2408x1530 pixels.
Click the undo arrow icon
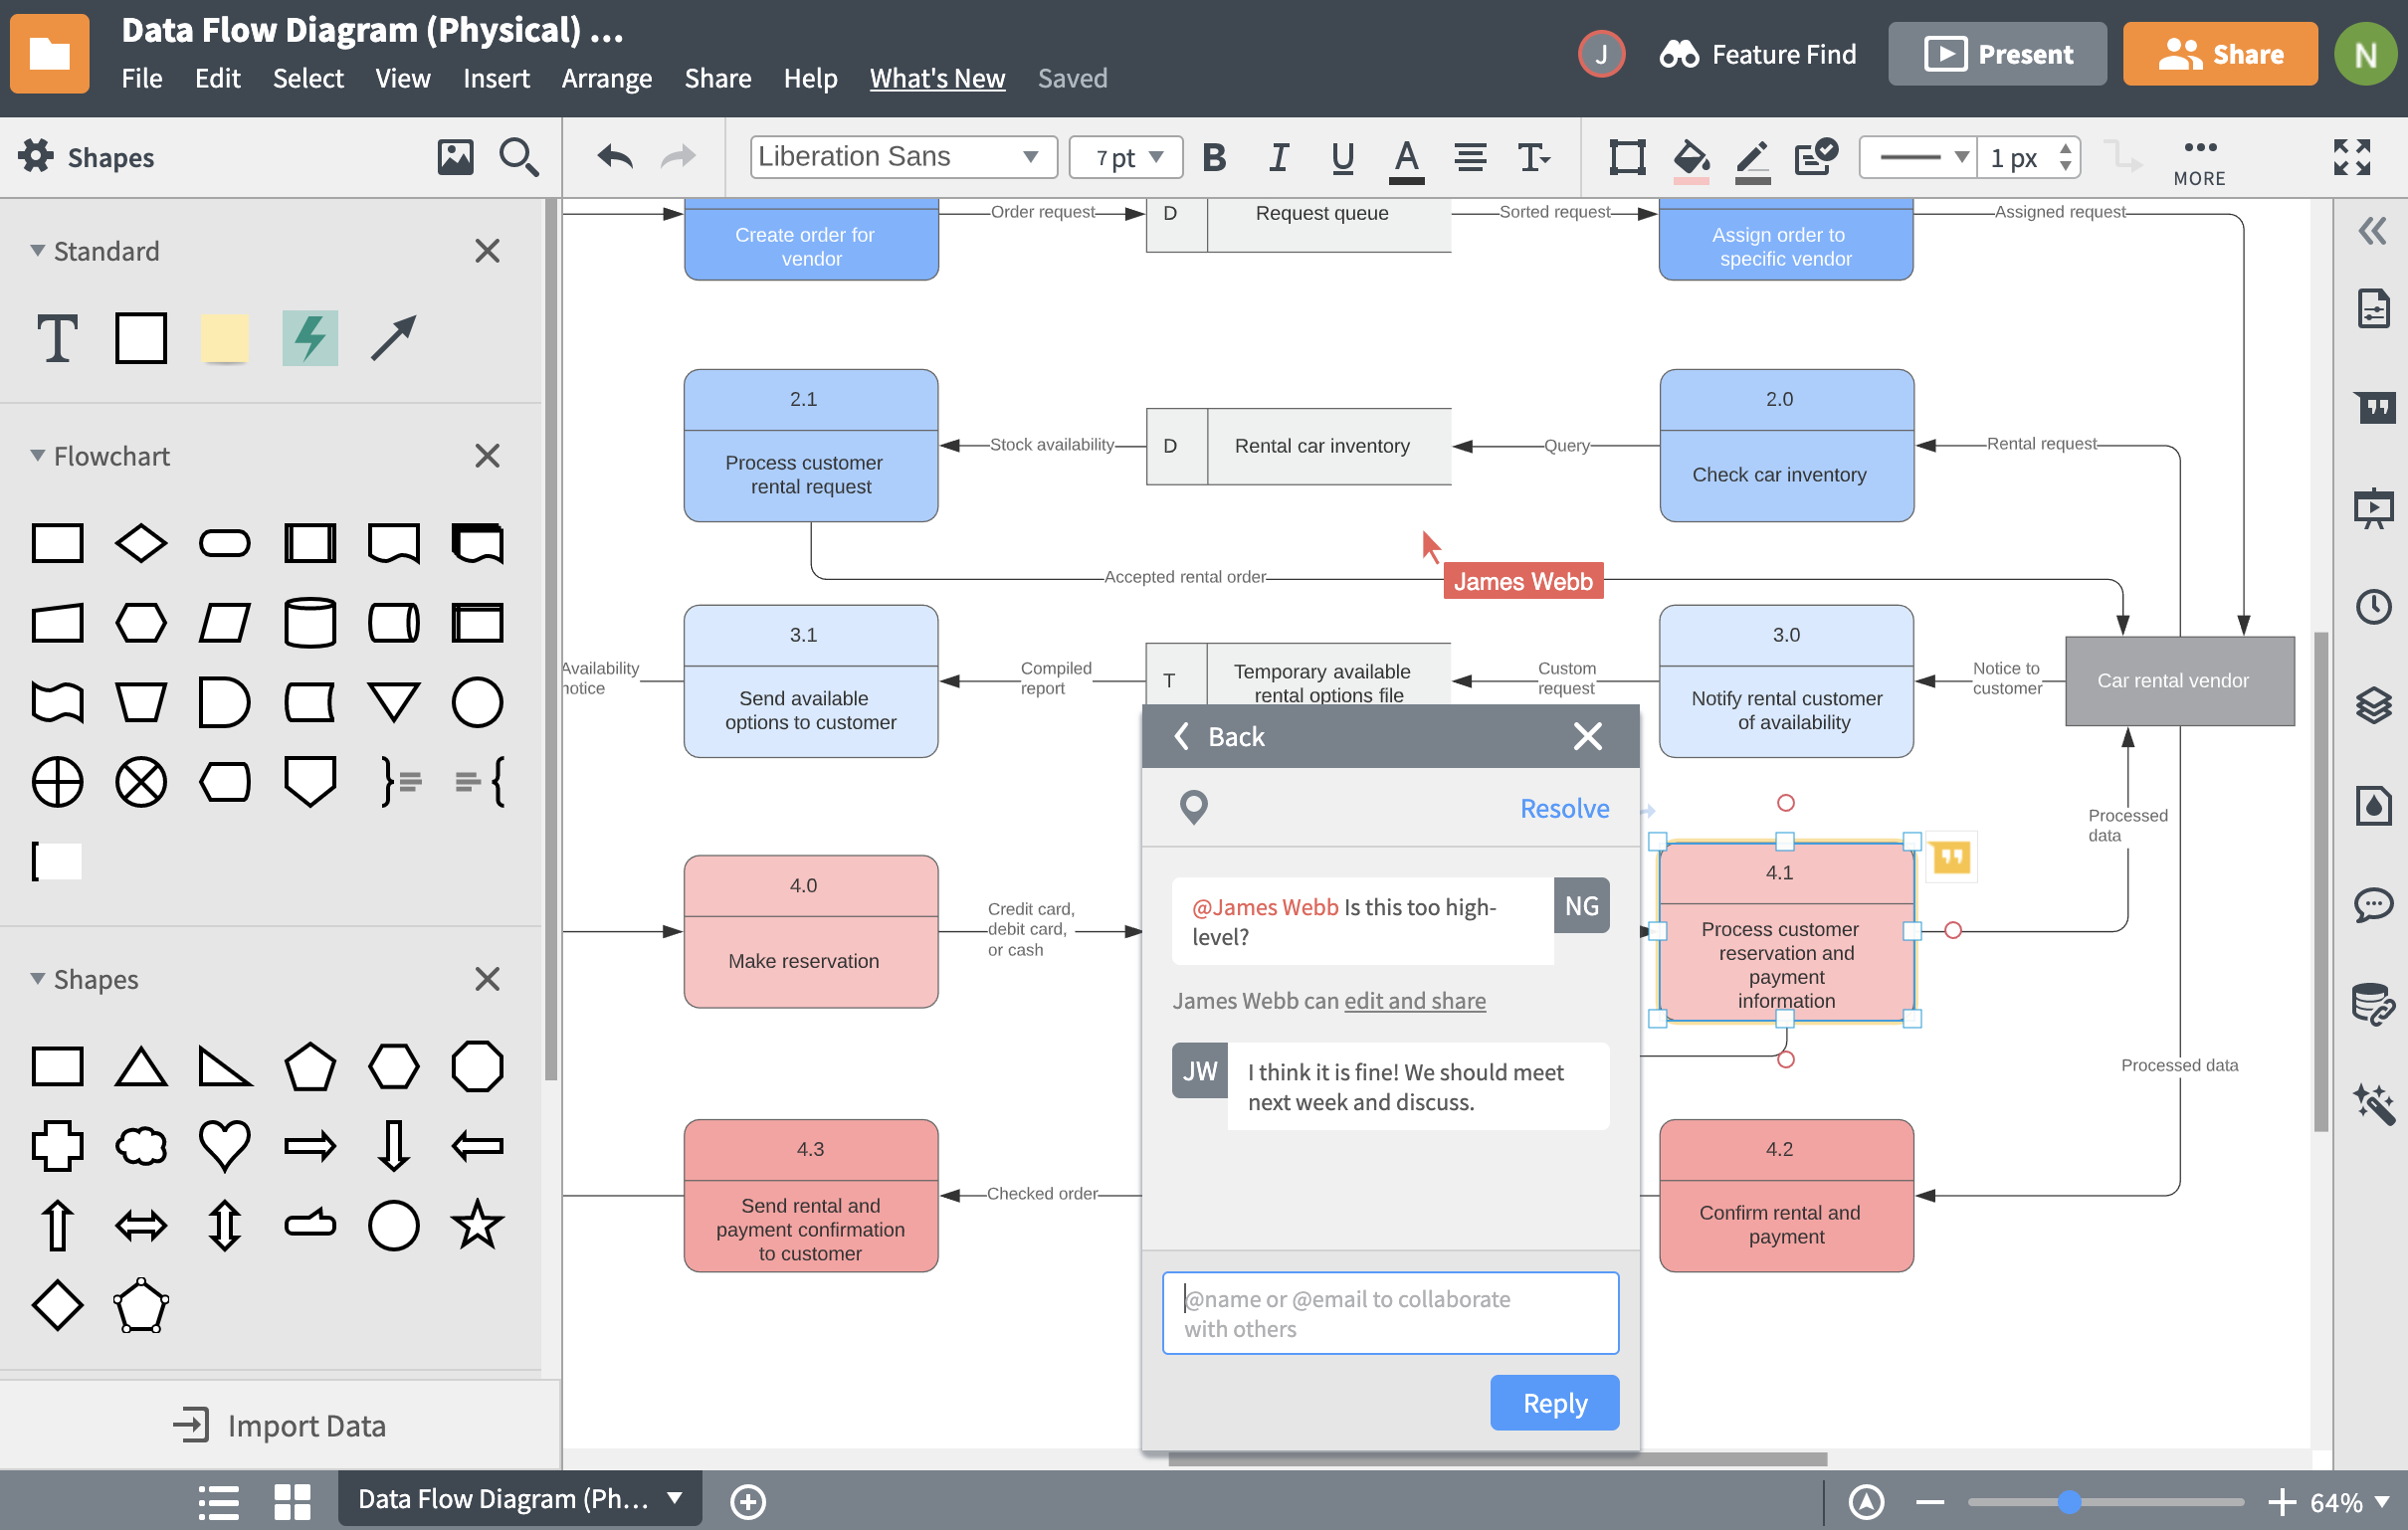(613, 158)
